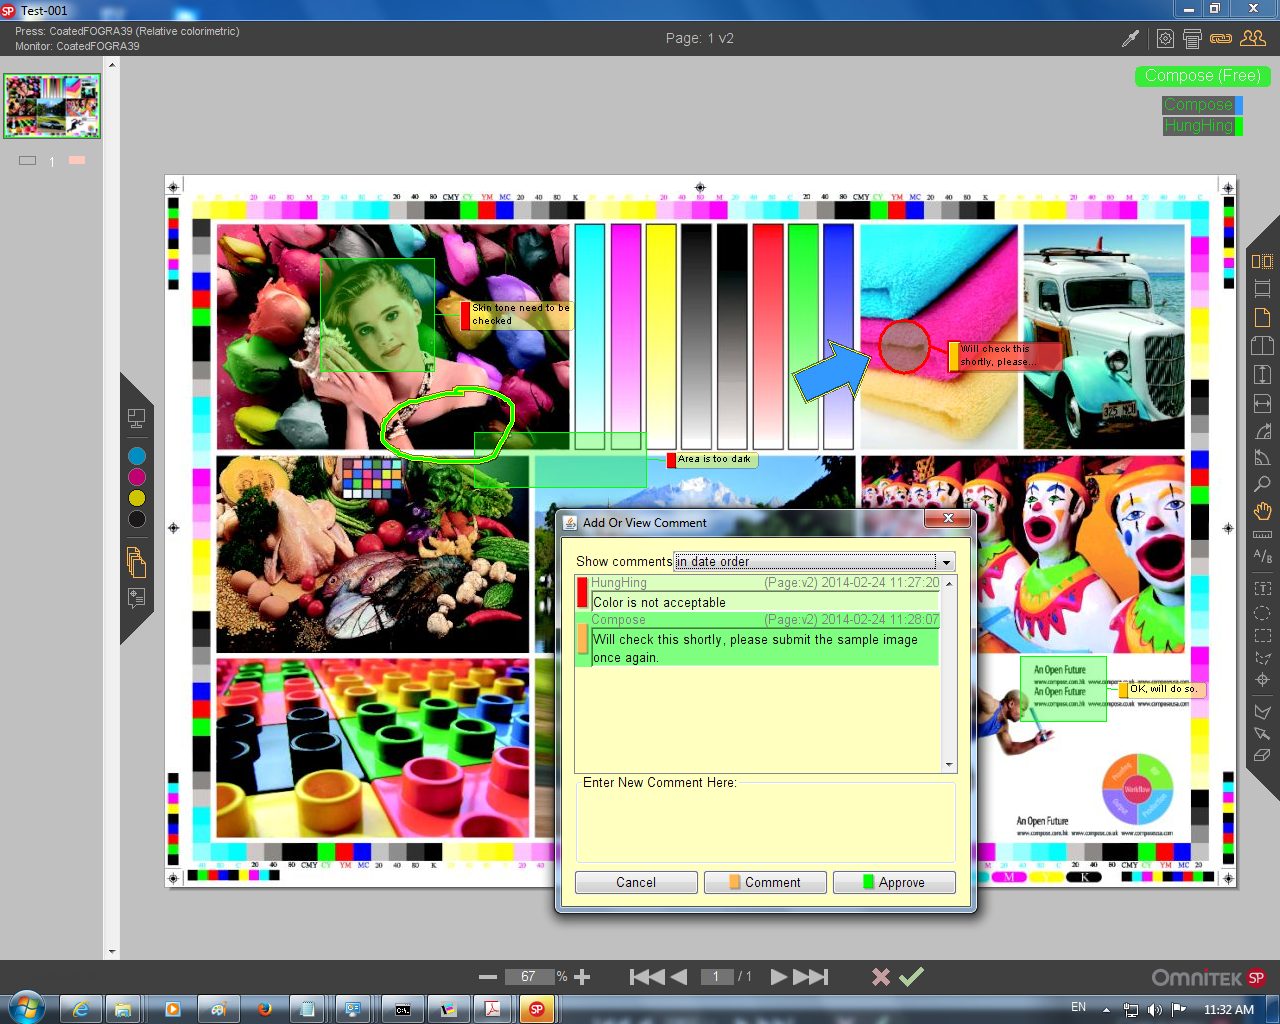Screen dimensions: 1280x1024
Task: Click the Compose (Free) green button
Action: [x=1203, y=76]
